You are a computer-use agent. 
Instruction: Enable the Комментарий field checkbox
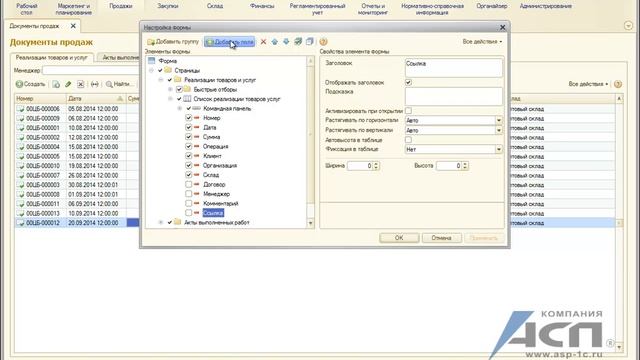189,203
